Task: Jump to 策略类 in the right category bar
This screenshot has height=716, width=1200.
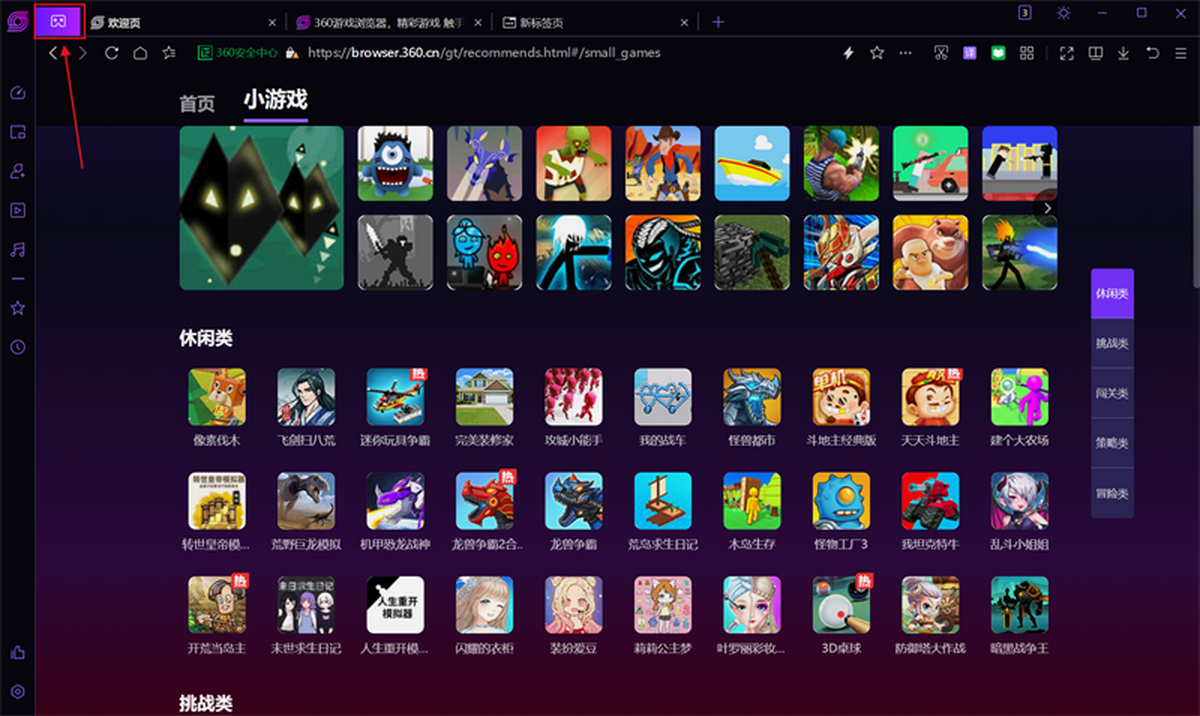Action: [x=1112, y=443]
